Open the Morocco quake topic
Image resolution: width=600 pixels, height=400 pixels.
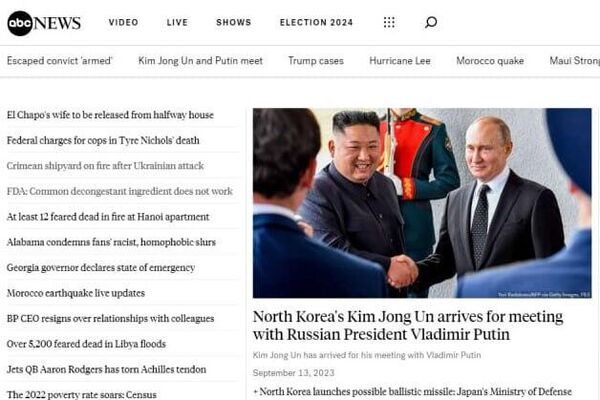click(x=490, y=60)
